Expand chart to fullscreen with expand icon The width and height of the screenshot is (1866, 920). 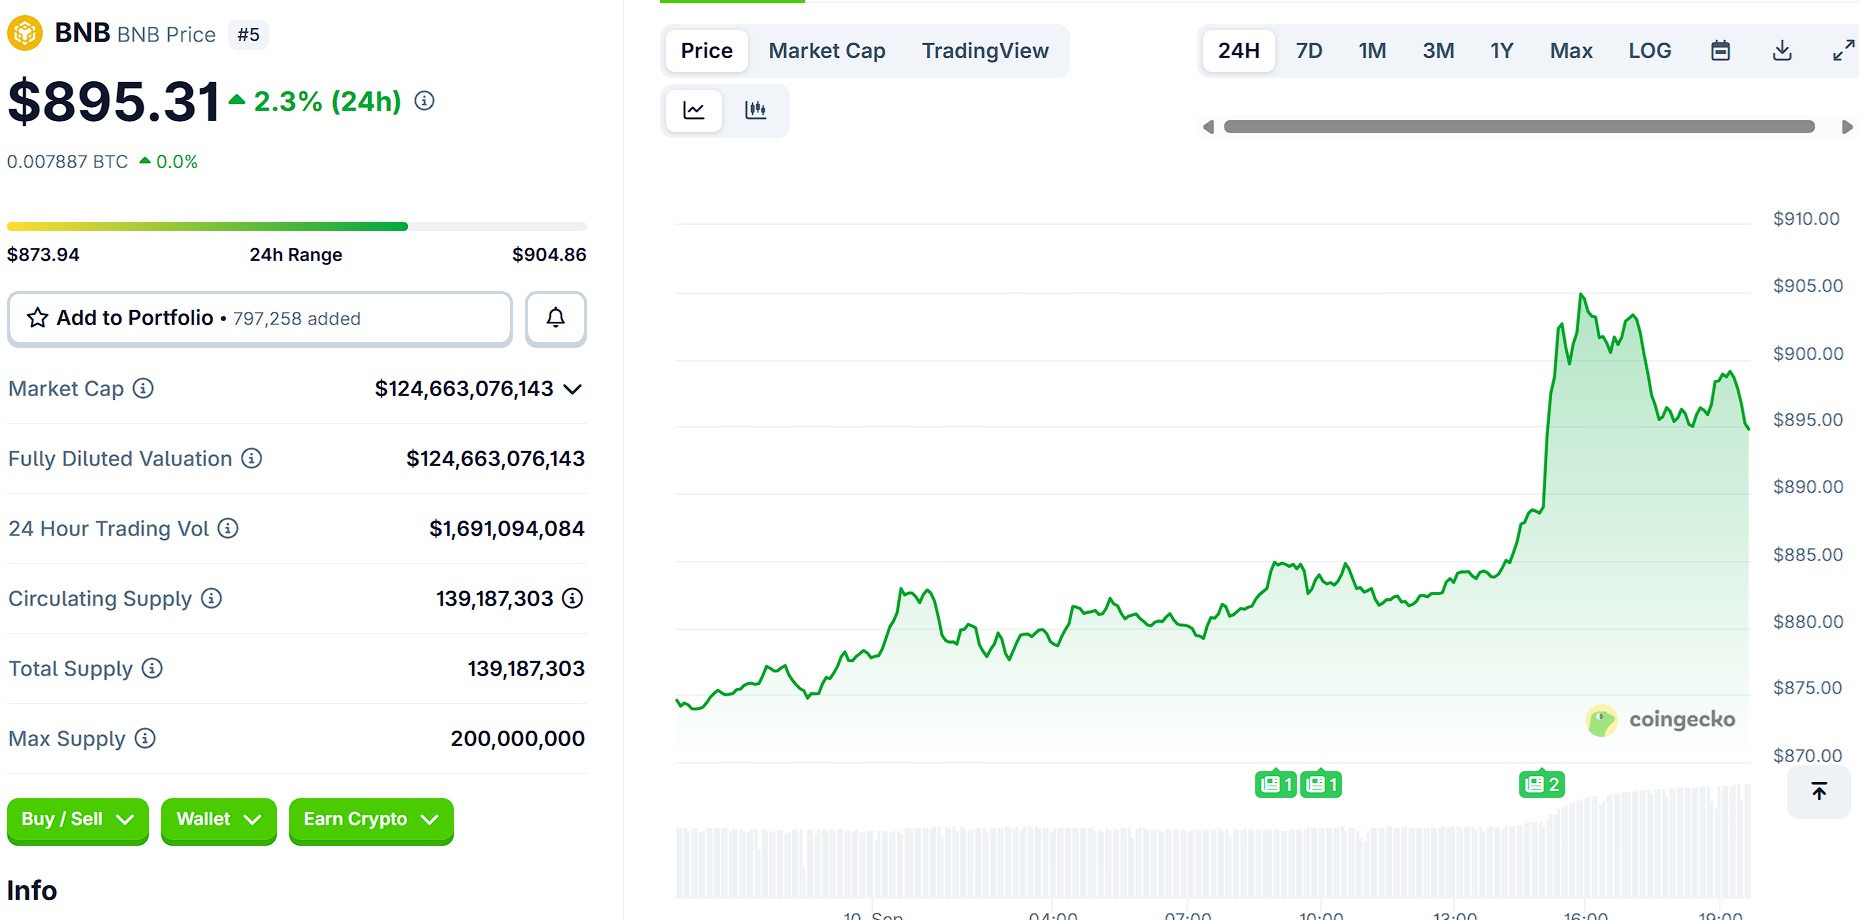pos(1843,50)
